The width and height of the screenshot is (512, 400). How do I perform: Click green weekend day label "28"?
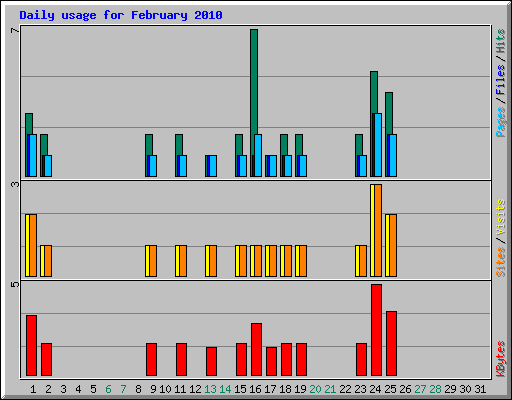click(x=435, y=389)
